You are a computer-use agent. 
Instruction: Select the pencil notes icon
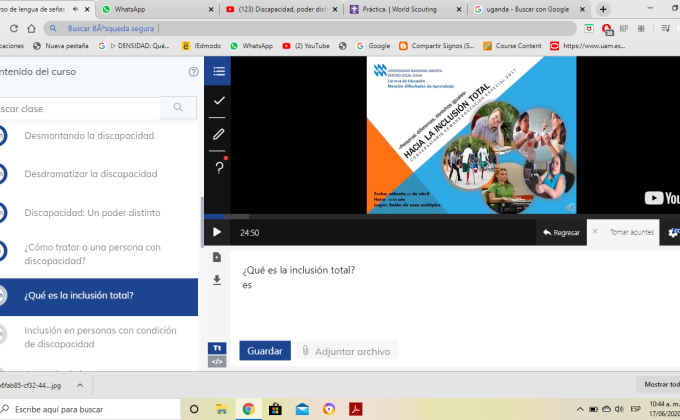tap(219, 135)
